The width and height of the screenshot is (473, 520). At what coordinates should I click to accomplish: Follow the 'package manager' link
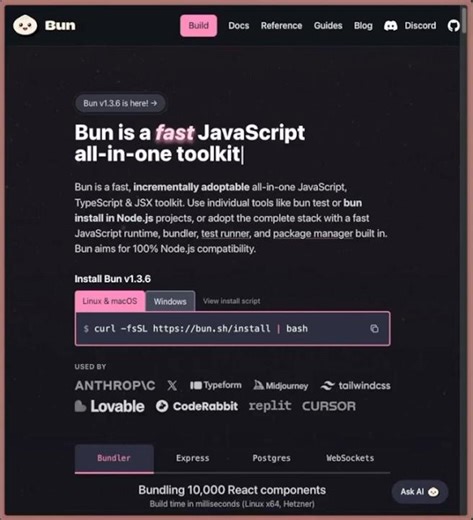point(313,234)
